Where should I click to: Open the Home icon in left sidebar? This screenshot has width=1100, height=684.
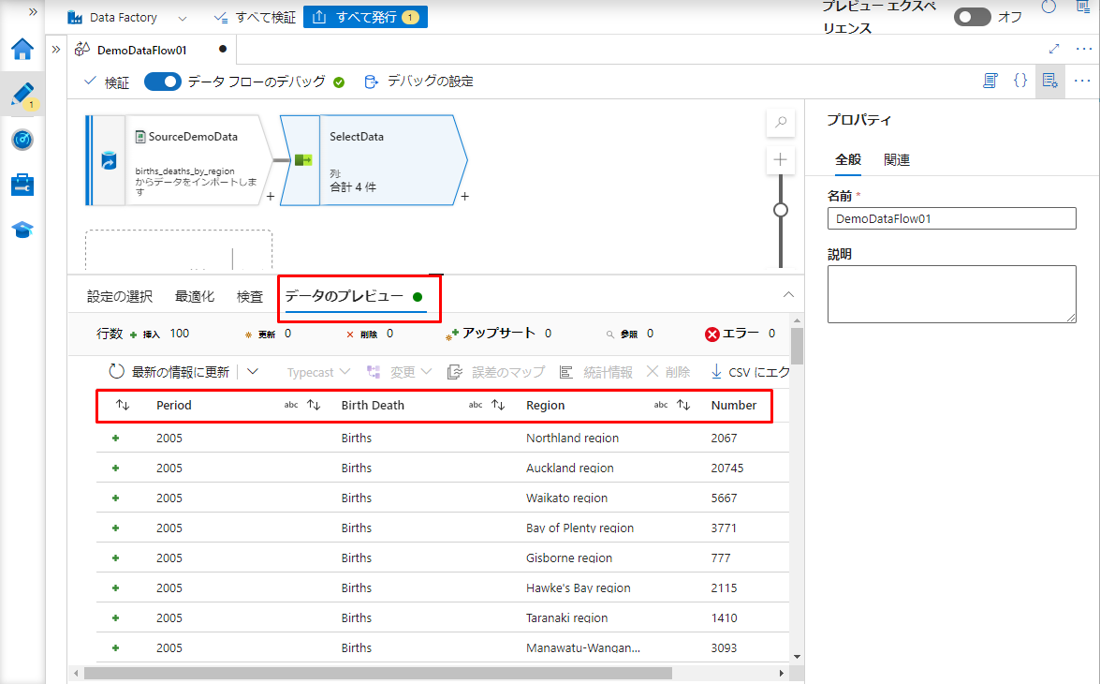point(22,49)
